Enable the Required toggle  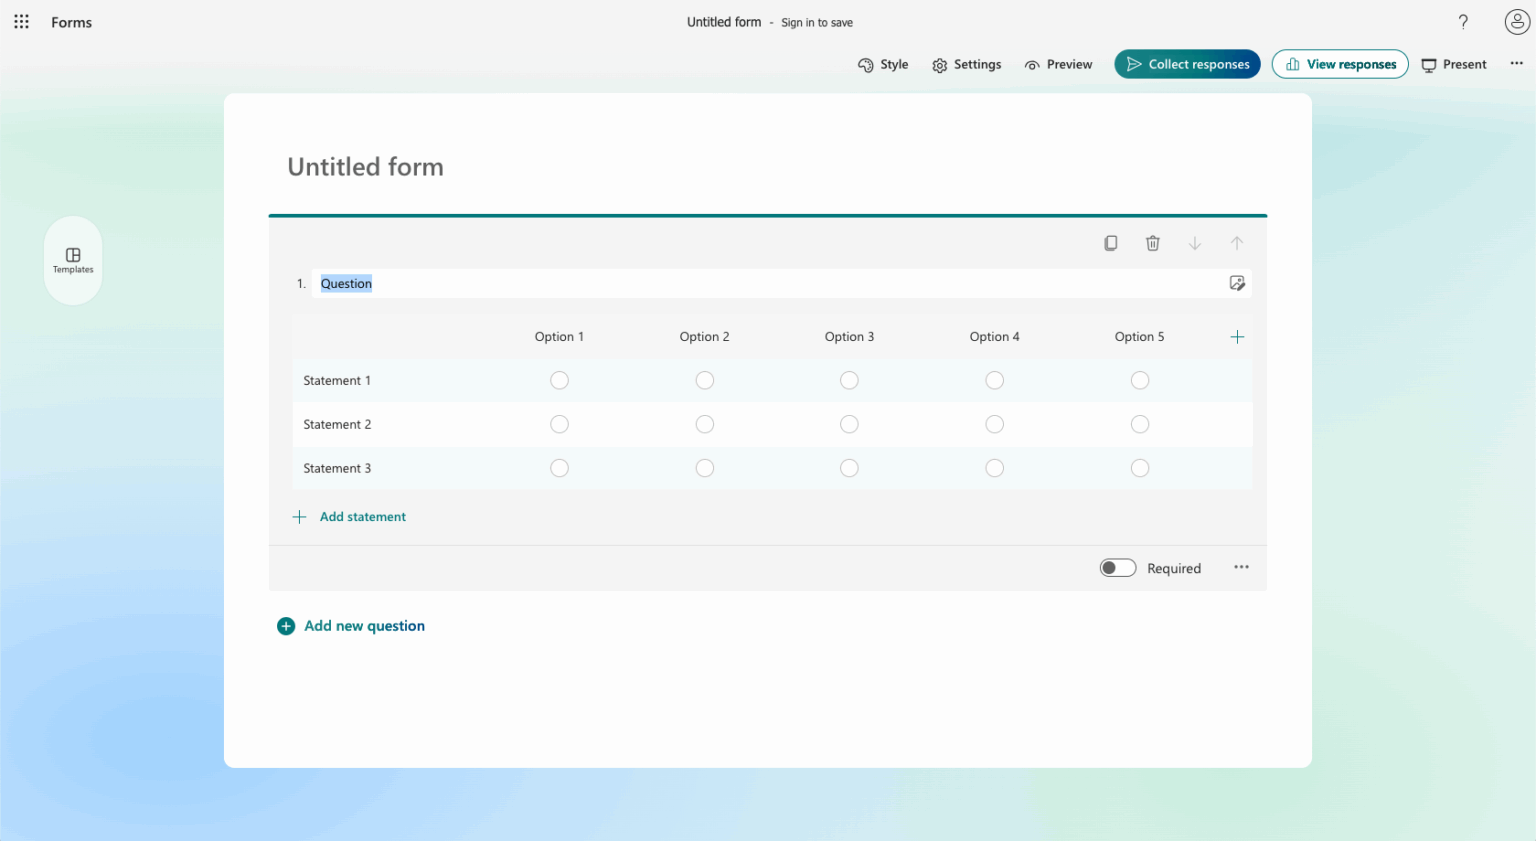pyautogui.click(x=1117, y=567)
